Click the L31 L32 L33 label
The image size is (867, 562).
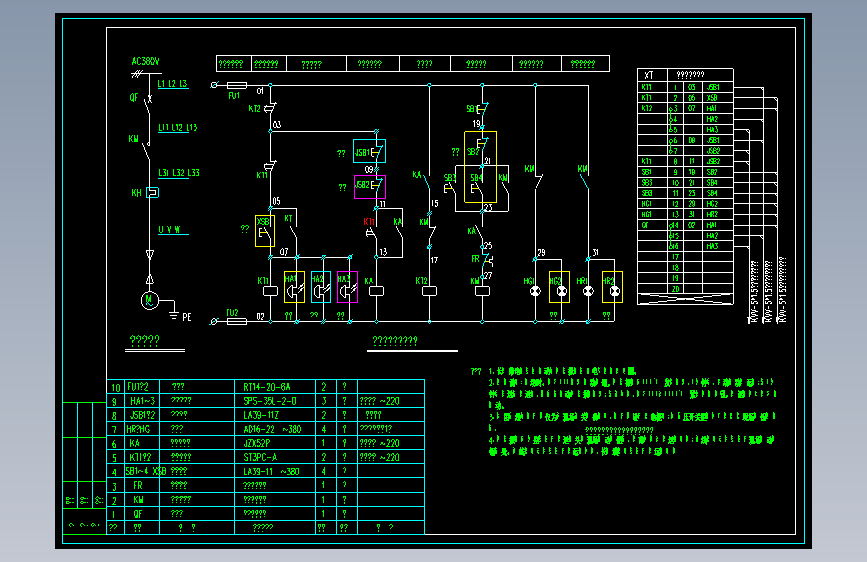point(179,173)
